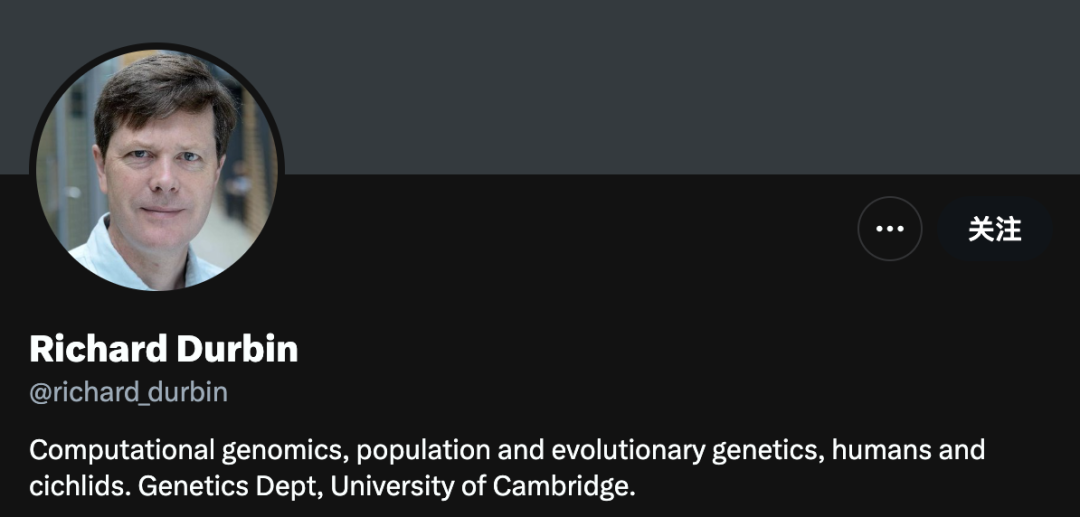Click the character 注 on the follow button

pyautogui.click(x=1008, y=229)
